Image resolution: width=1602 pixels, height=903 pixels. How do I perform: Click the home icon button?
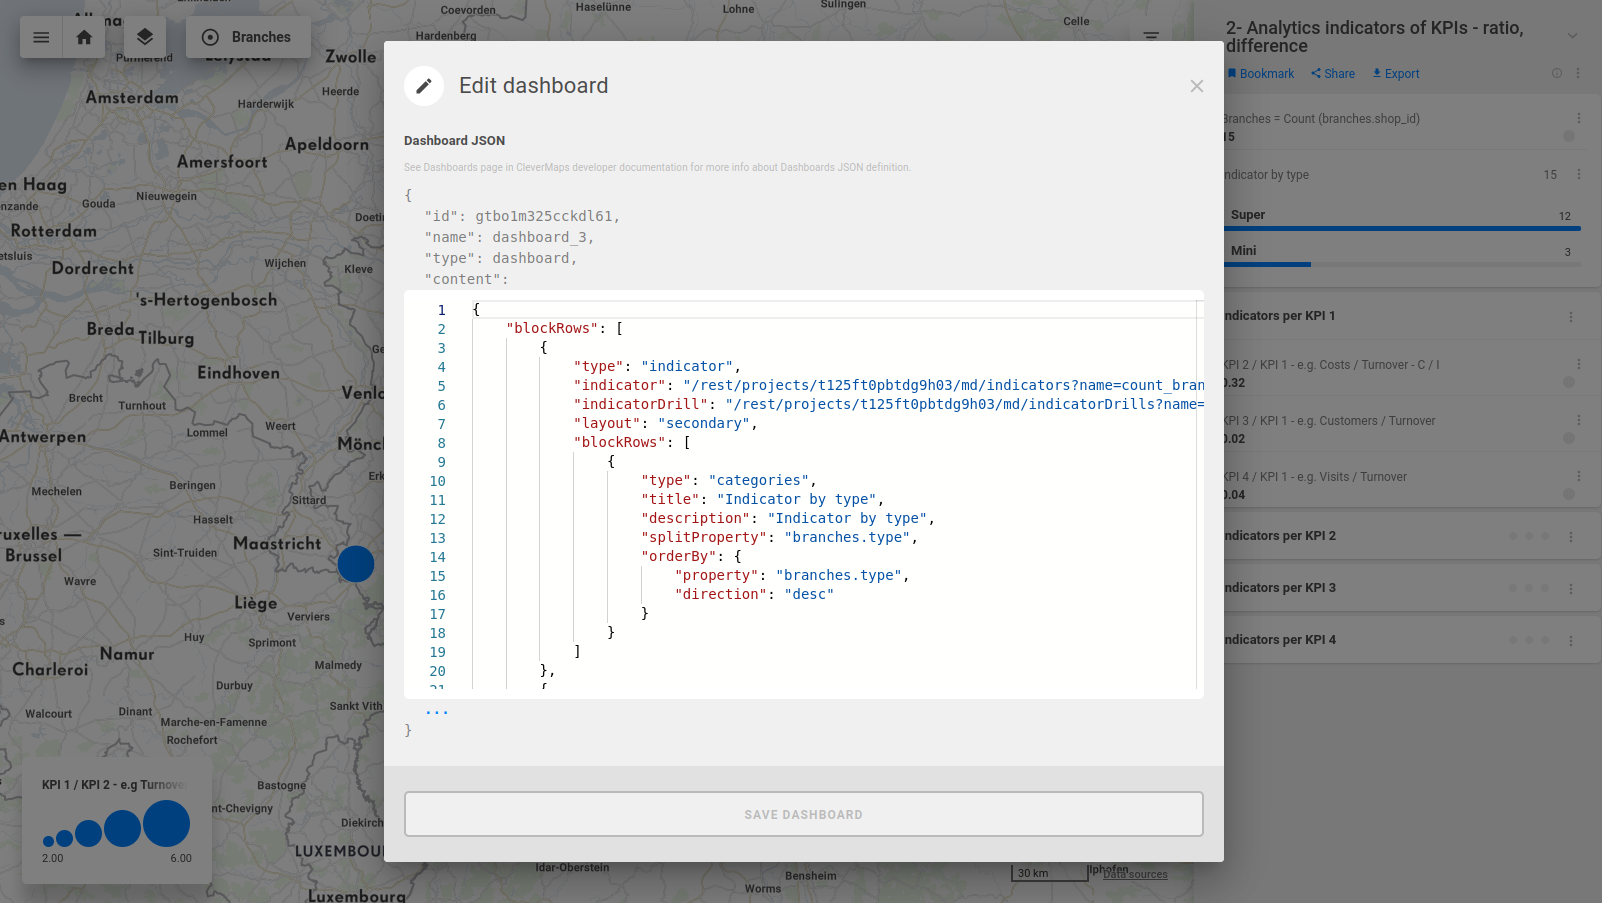[84, 37]
